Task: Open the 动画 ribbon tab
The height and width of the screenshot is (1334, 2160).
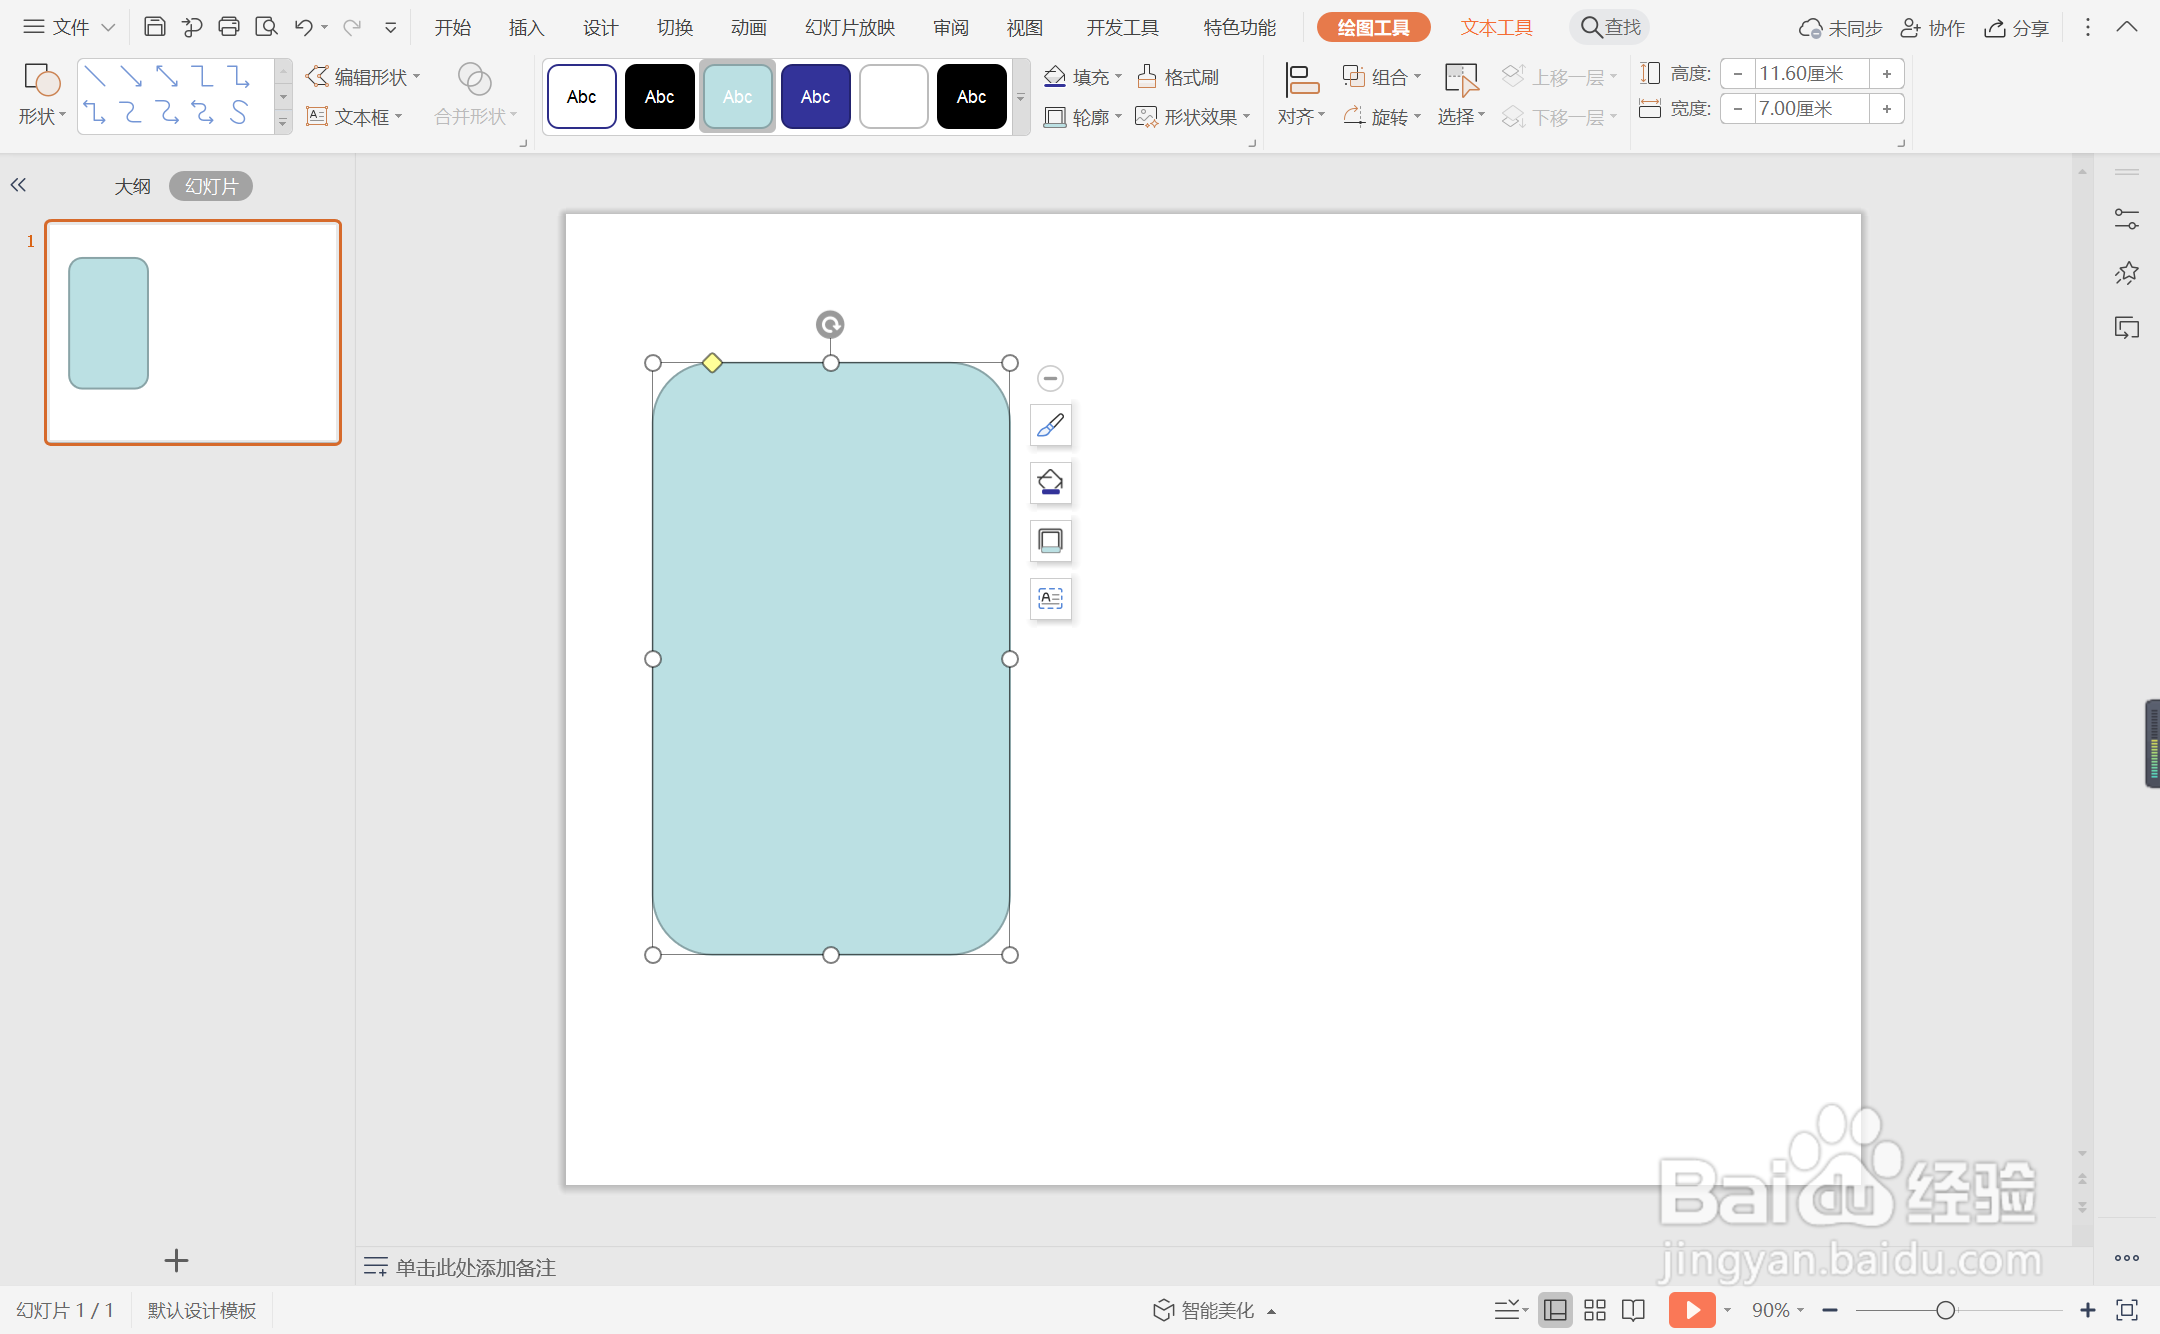Action: pos(748,27)
